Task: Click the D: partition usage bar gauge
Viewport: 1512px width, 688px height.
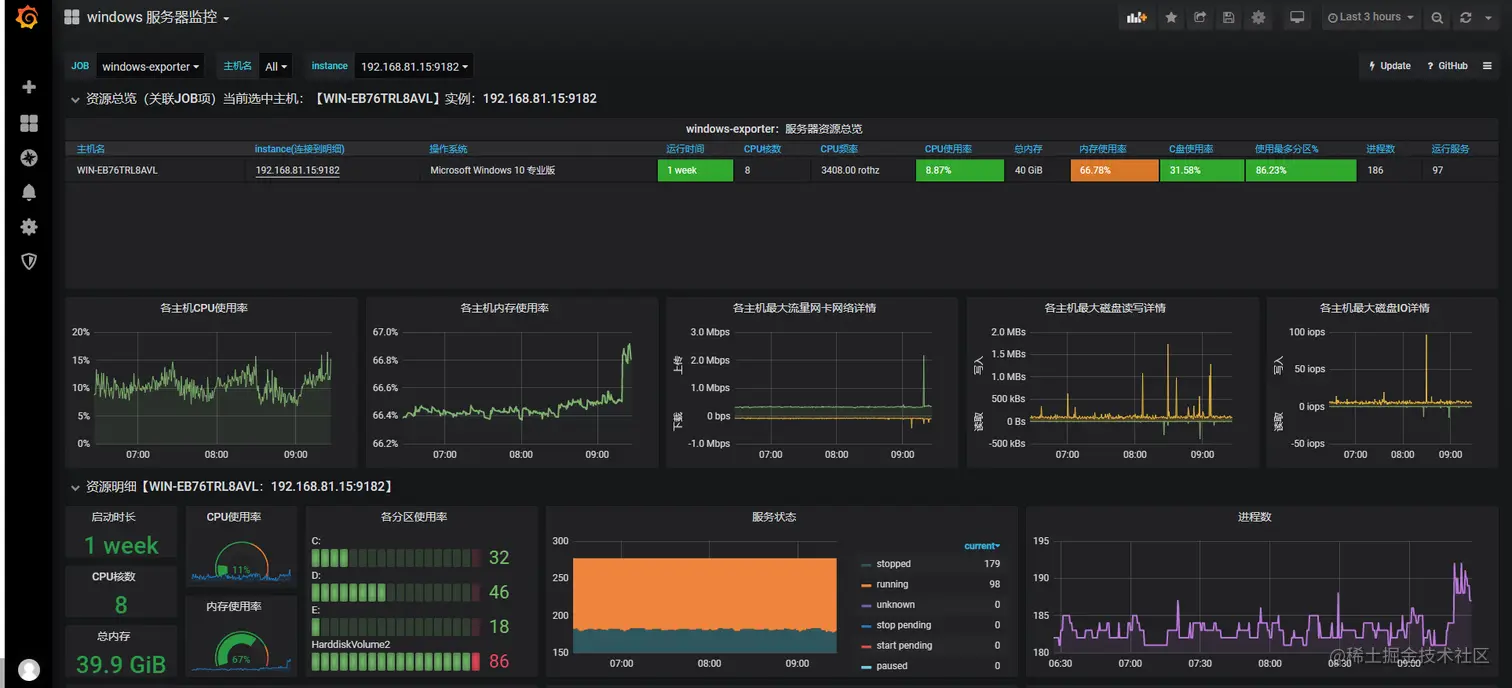Action: [396, 592]
